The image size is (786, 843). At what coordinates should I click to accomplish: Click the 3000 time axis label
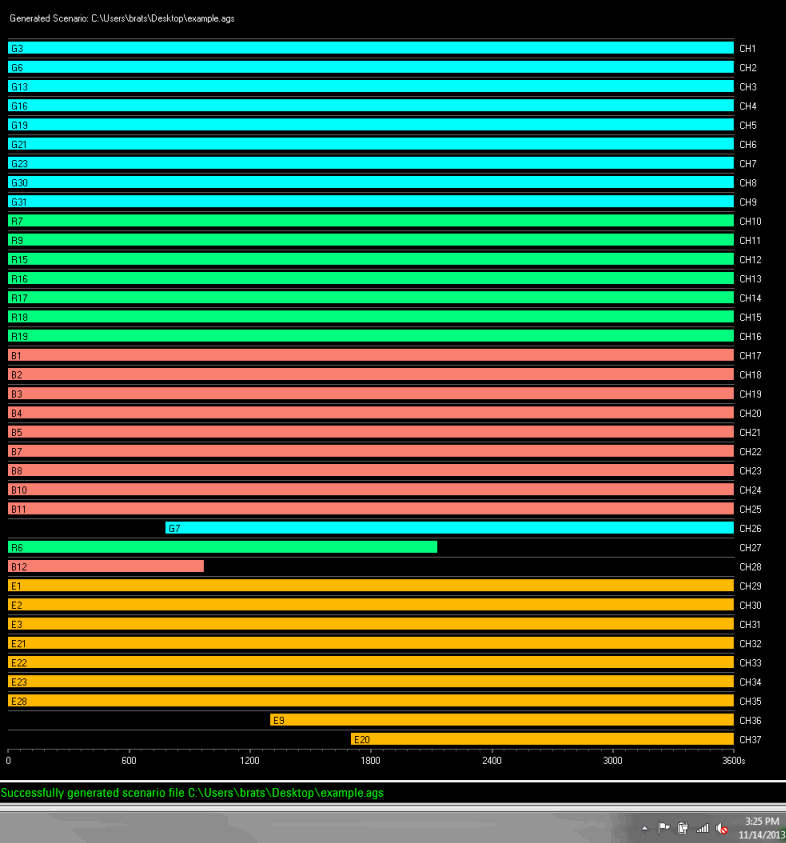[x=612, y=761]
